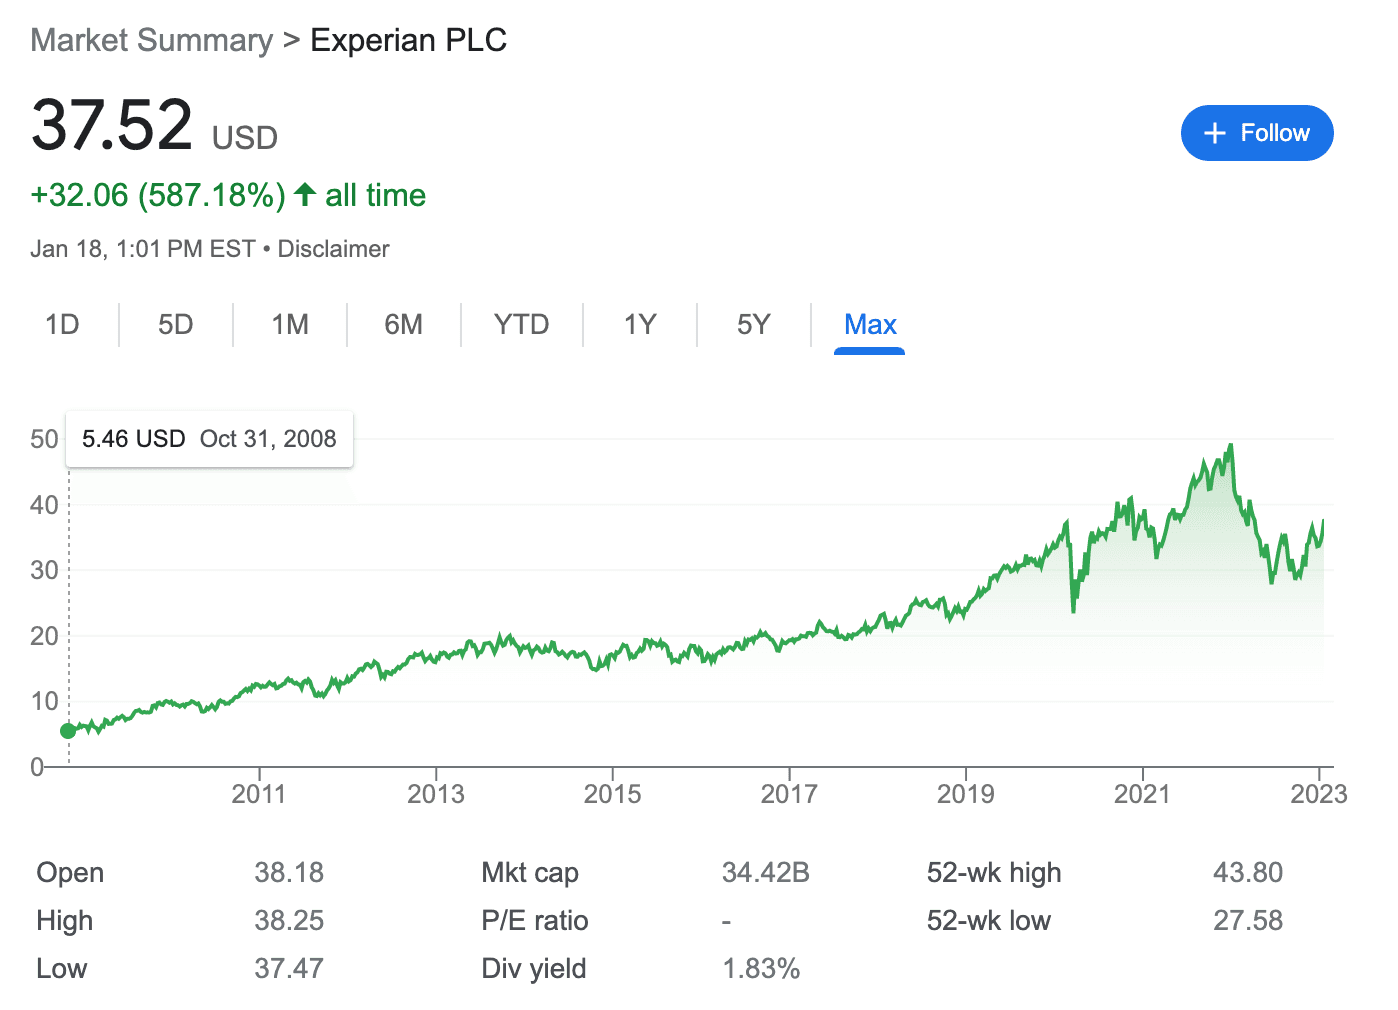Follow the Experian PLC stock
This screenshot has height=1010, width=1398.
coord(1256,133)
